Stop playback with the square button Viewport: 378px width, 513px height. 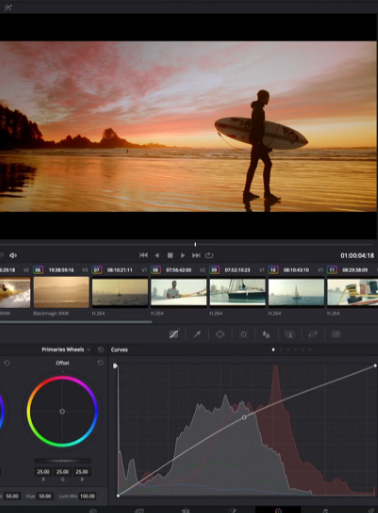pos(170,255)
